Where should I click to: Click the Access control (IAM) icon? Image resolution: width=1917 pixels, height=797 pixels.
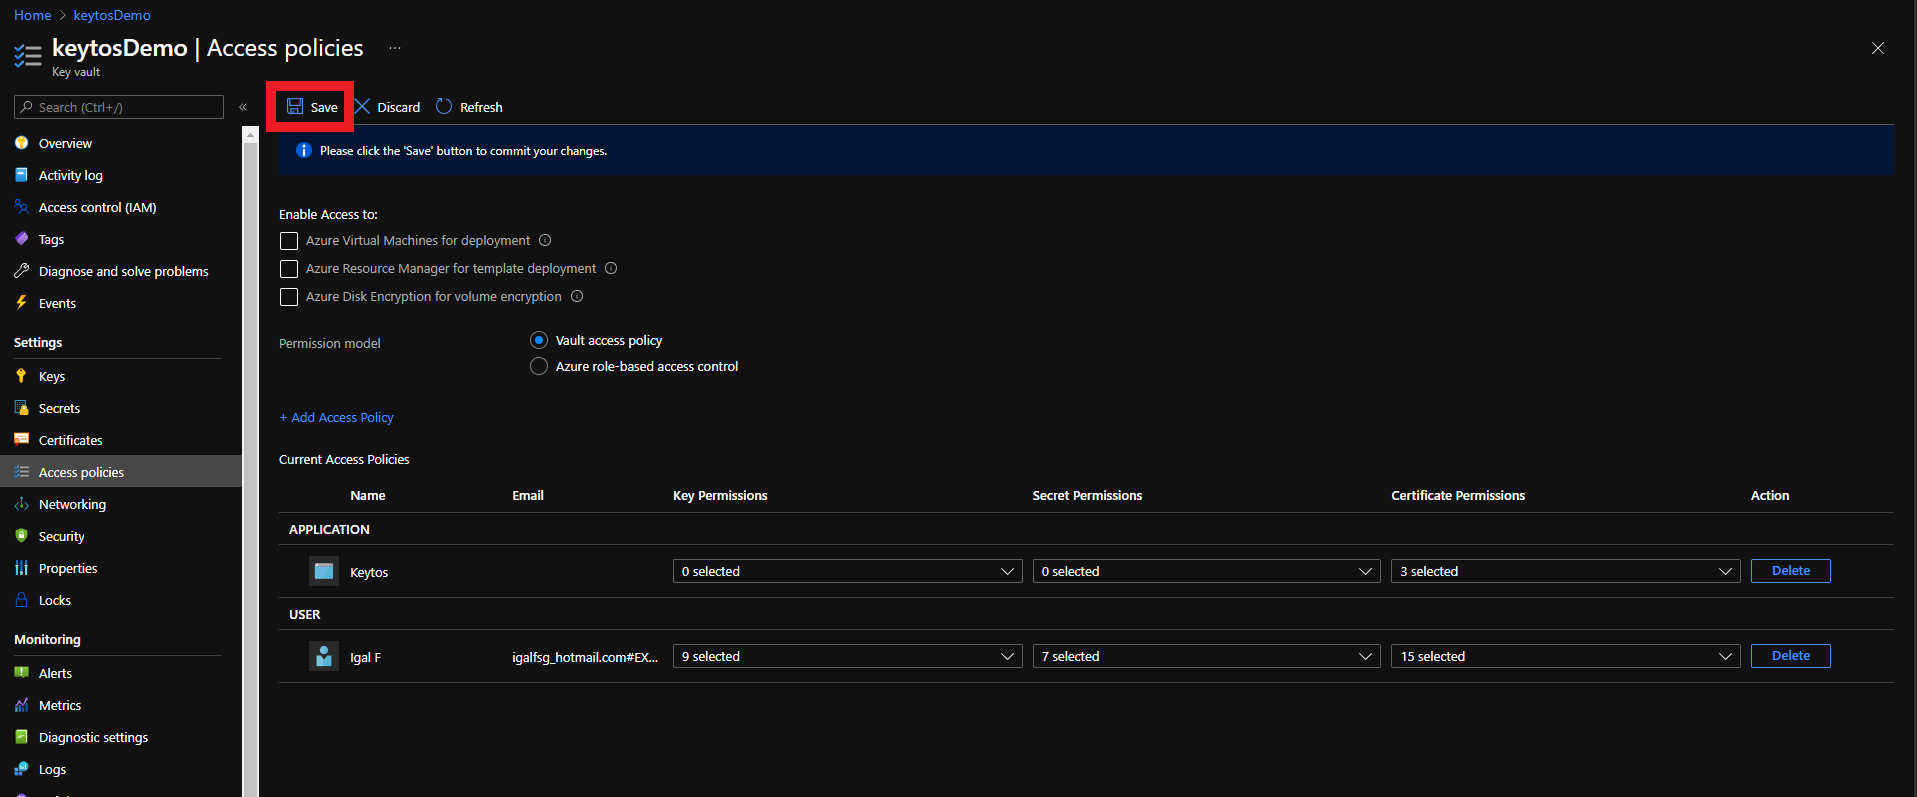(x=21, y=207)
